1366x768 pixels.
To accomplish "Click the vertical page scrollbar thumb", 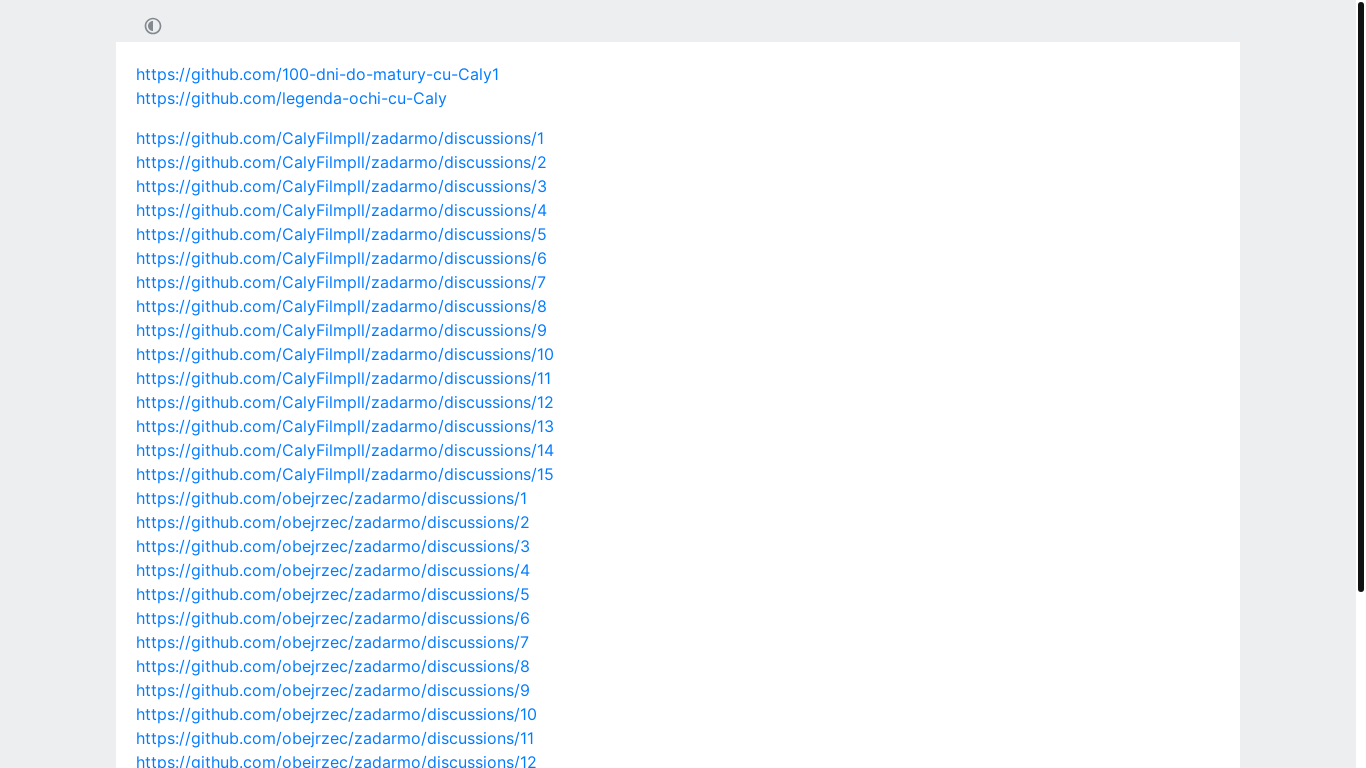I will coord(1361,297).
